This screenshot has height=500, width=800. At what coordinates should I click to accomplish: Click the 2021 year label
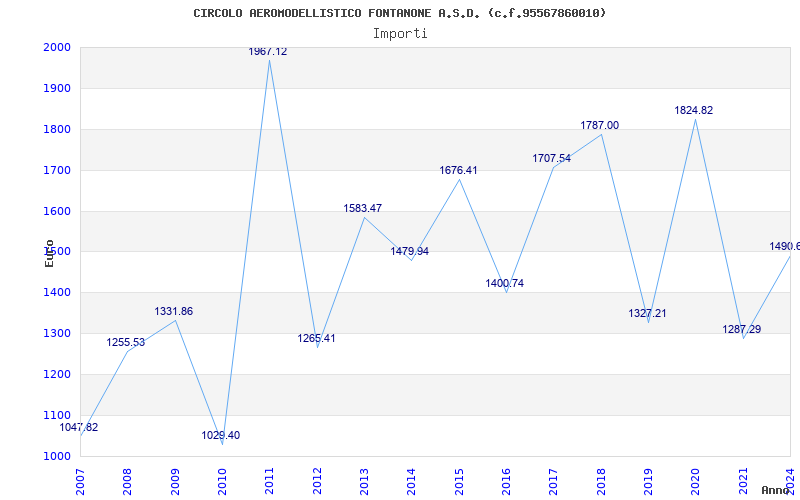point(743,481)
